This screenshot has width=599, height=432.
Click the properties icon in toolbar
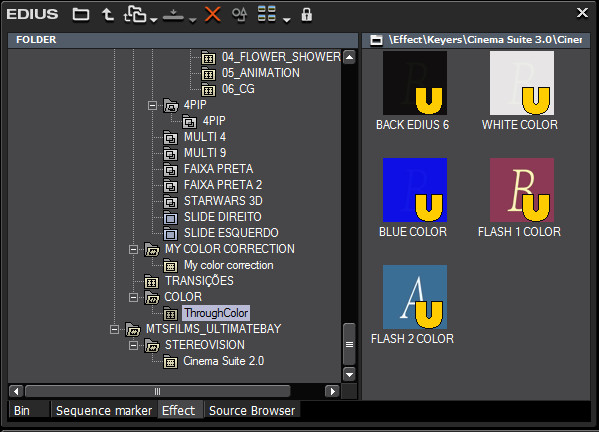click(x=240, y=15)
